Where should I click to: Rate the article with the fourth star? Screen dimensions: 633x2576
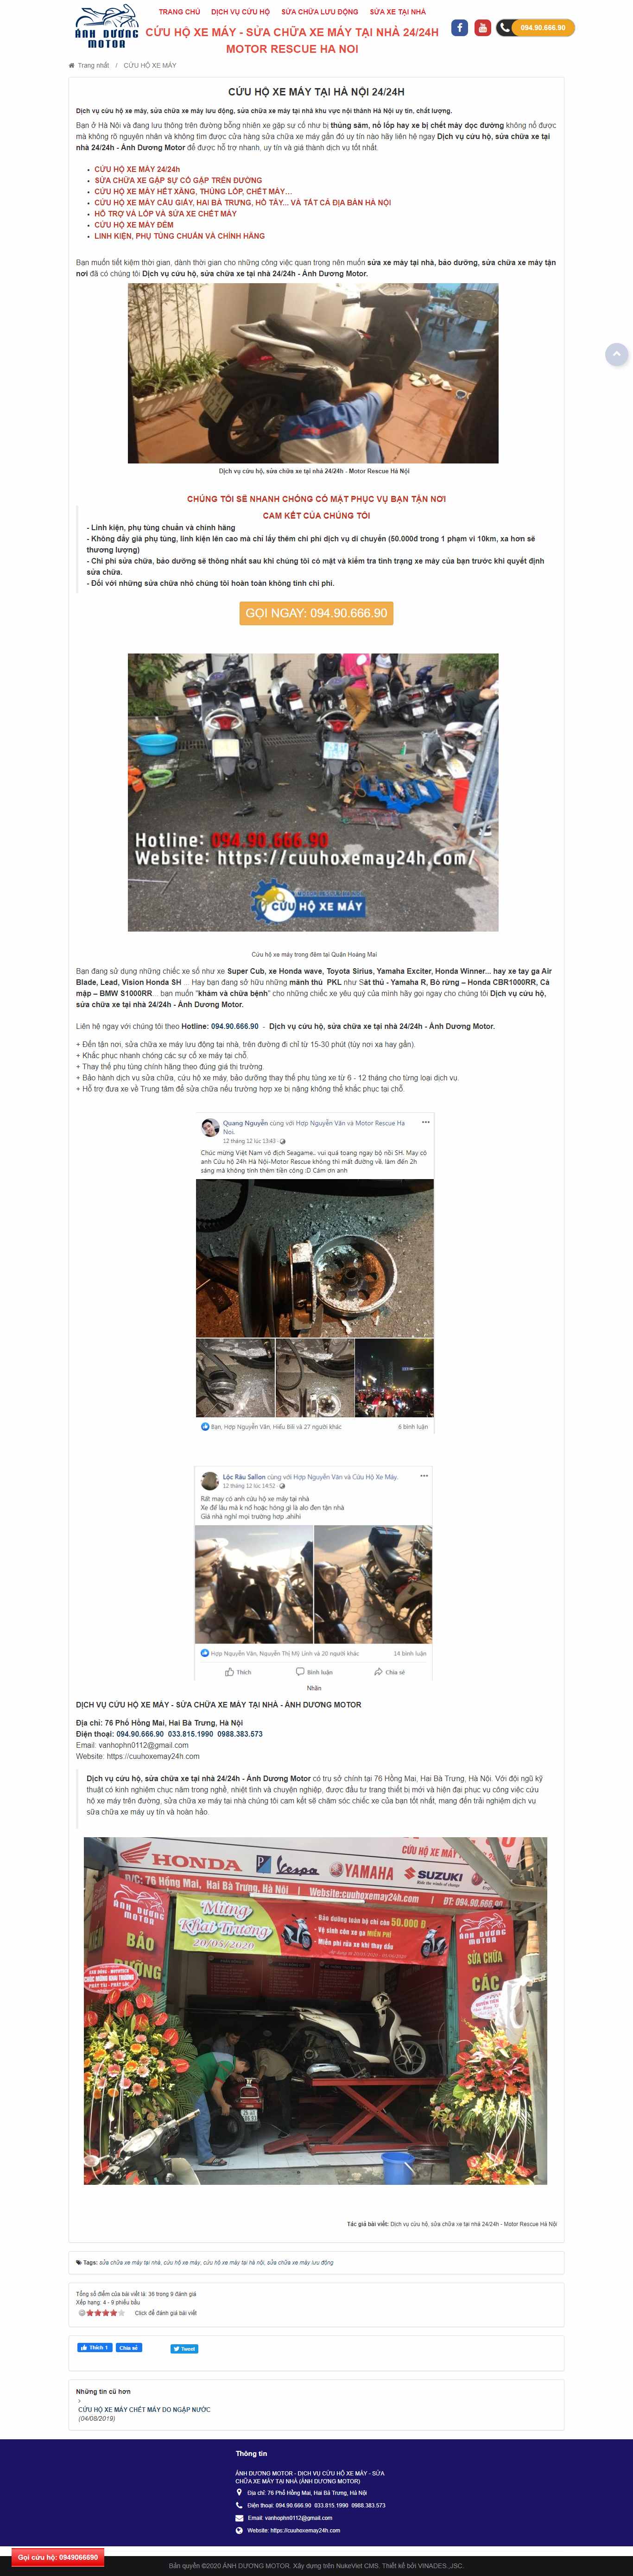tap(113, 2313)
